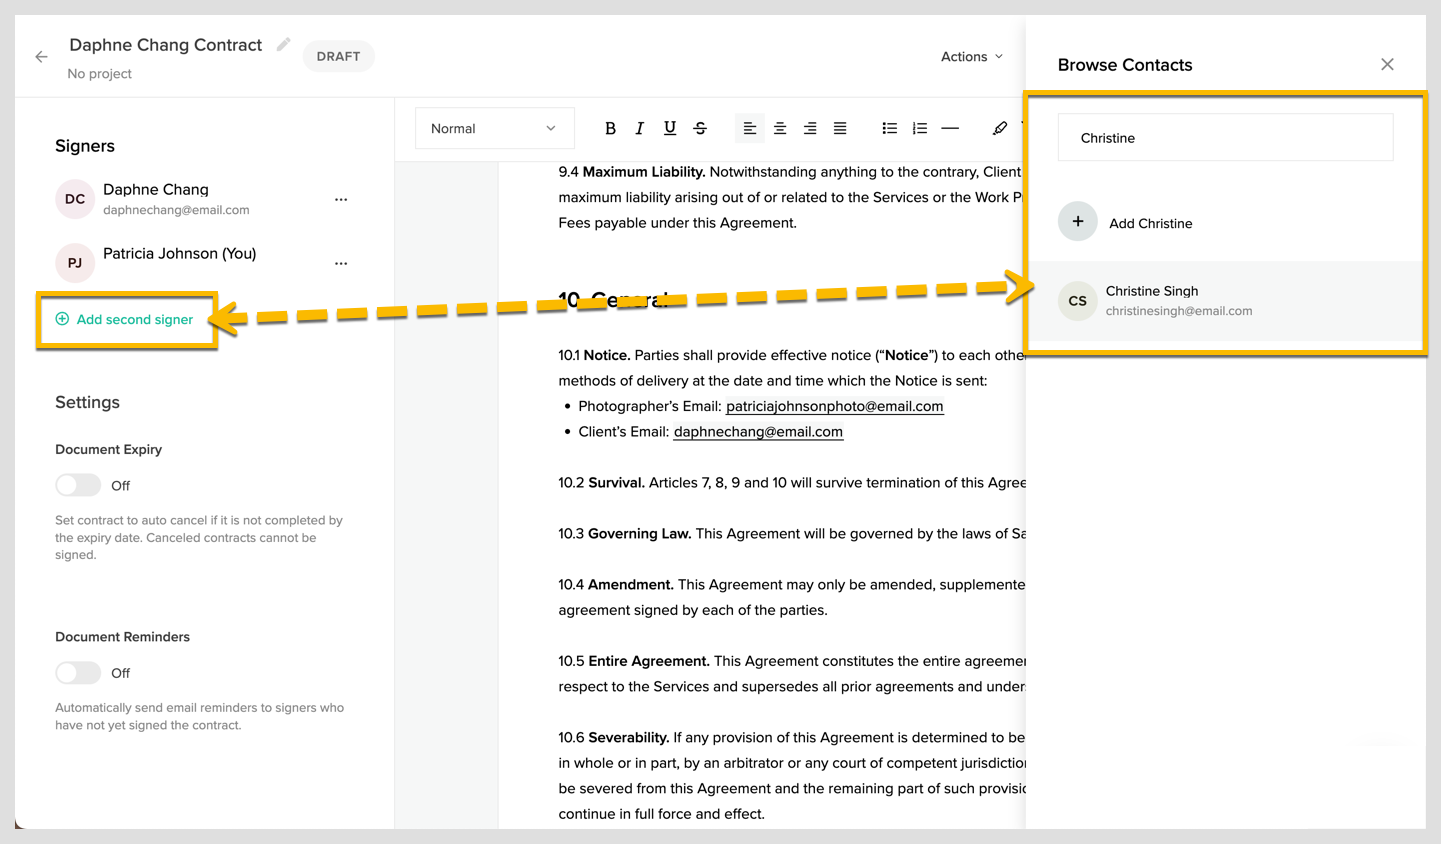
Task: Open options for Daphne Chang signer
Action: [x=341, y=199]
